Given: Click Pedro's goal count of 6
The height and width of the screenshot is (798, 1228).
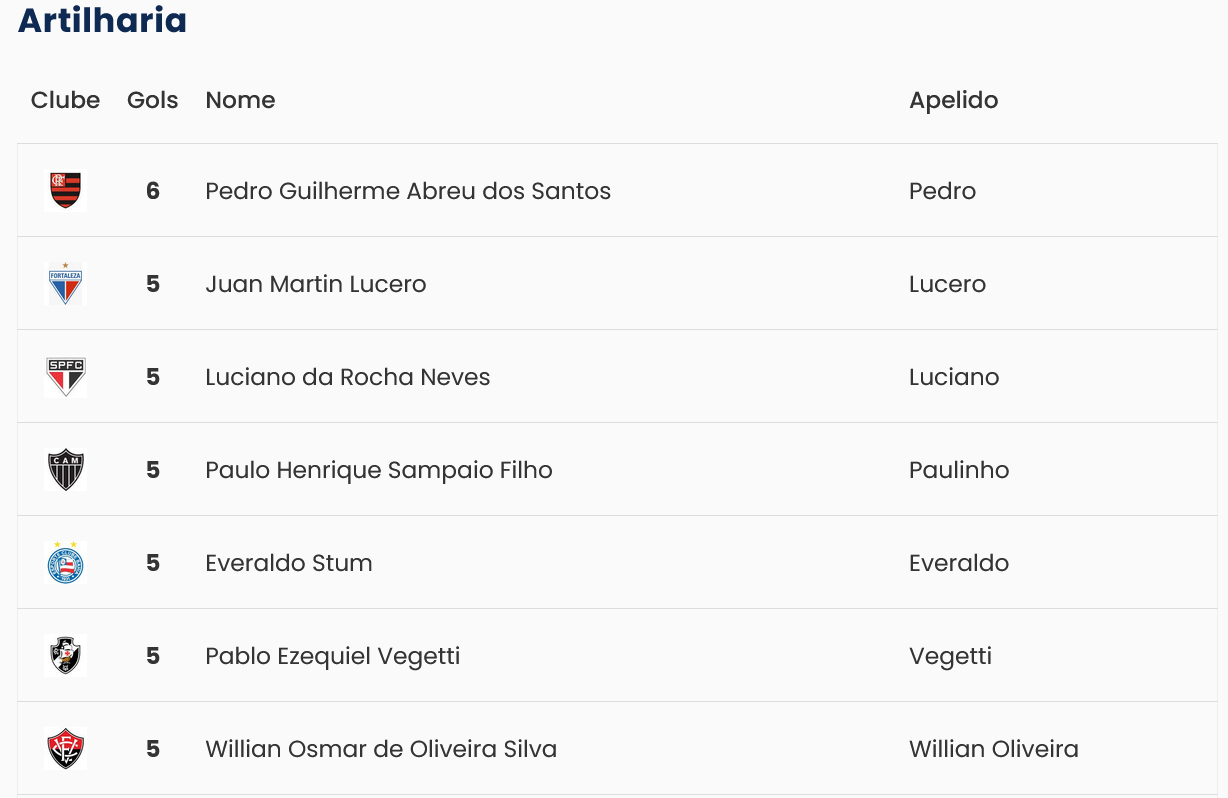Looking at the screenshot, I should tap(153, 191).
